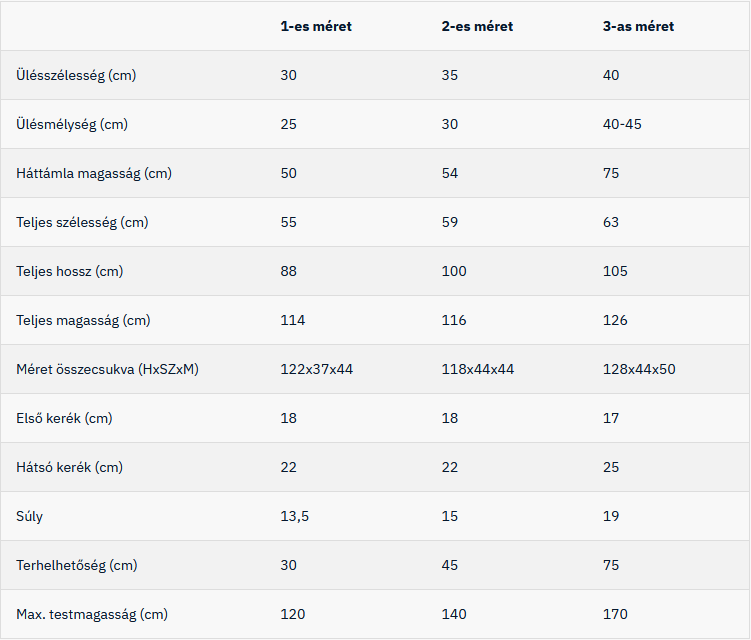
Task: Select the '128x44x50' folded size cell
Action: click(x=639, y=369)
